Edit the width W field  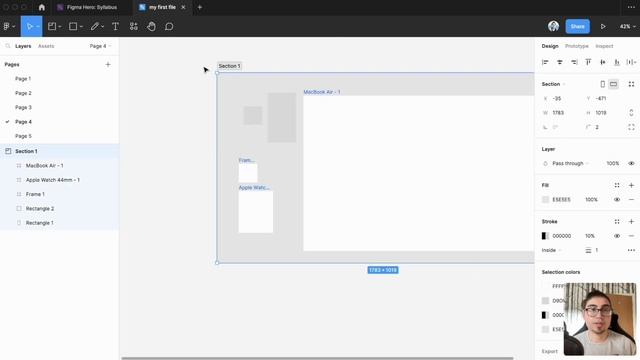(561, 113)
